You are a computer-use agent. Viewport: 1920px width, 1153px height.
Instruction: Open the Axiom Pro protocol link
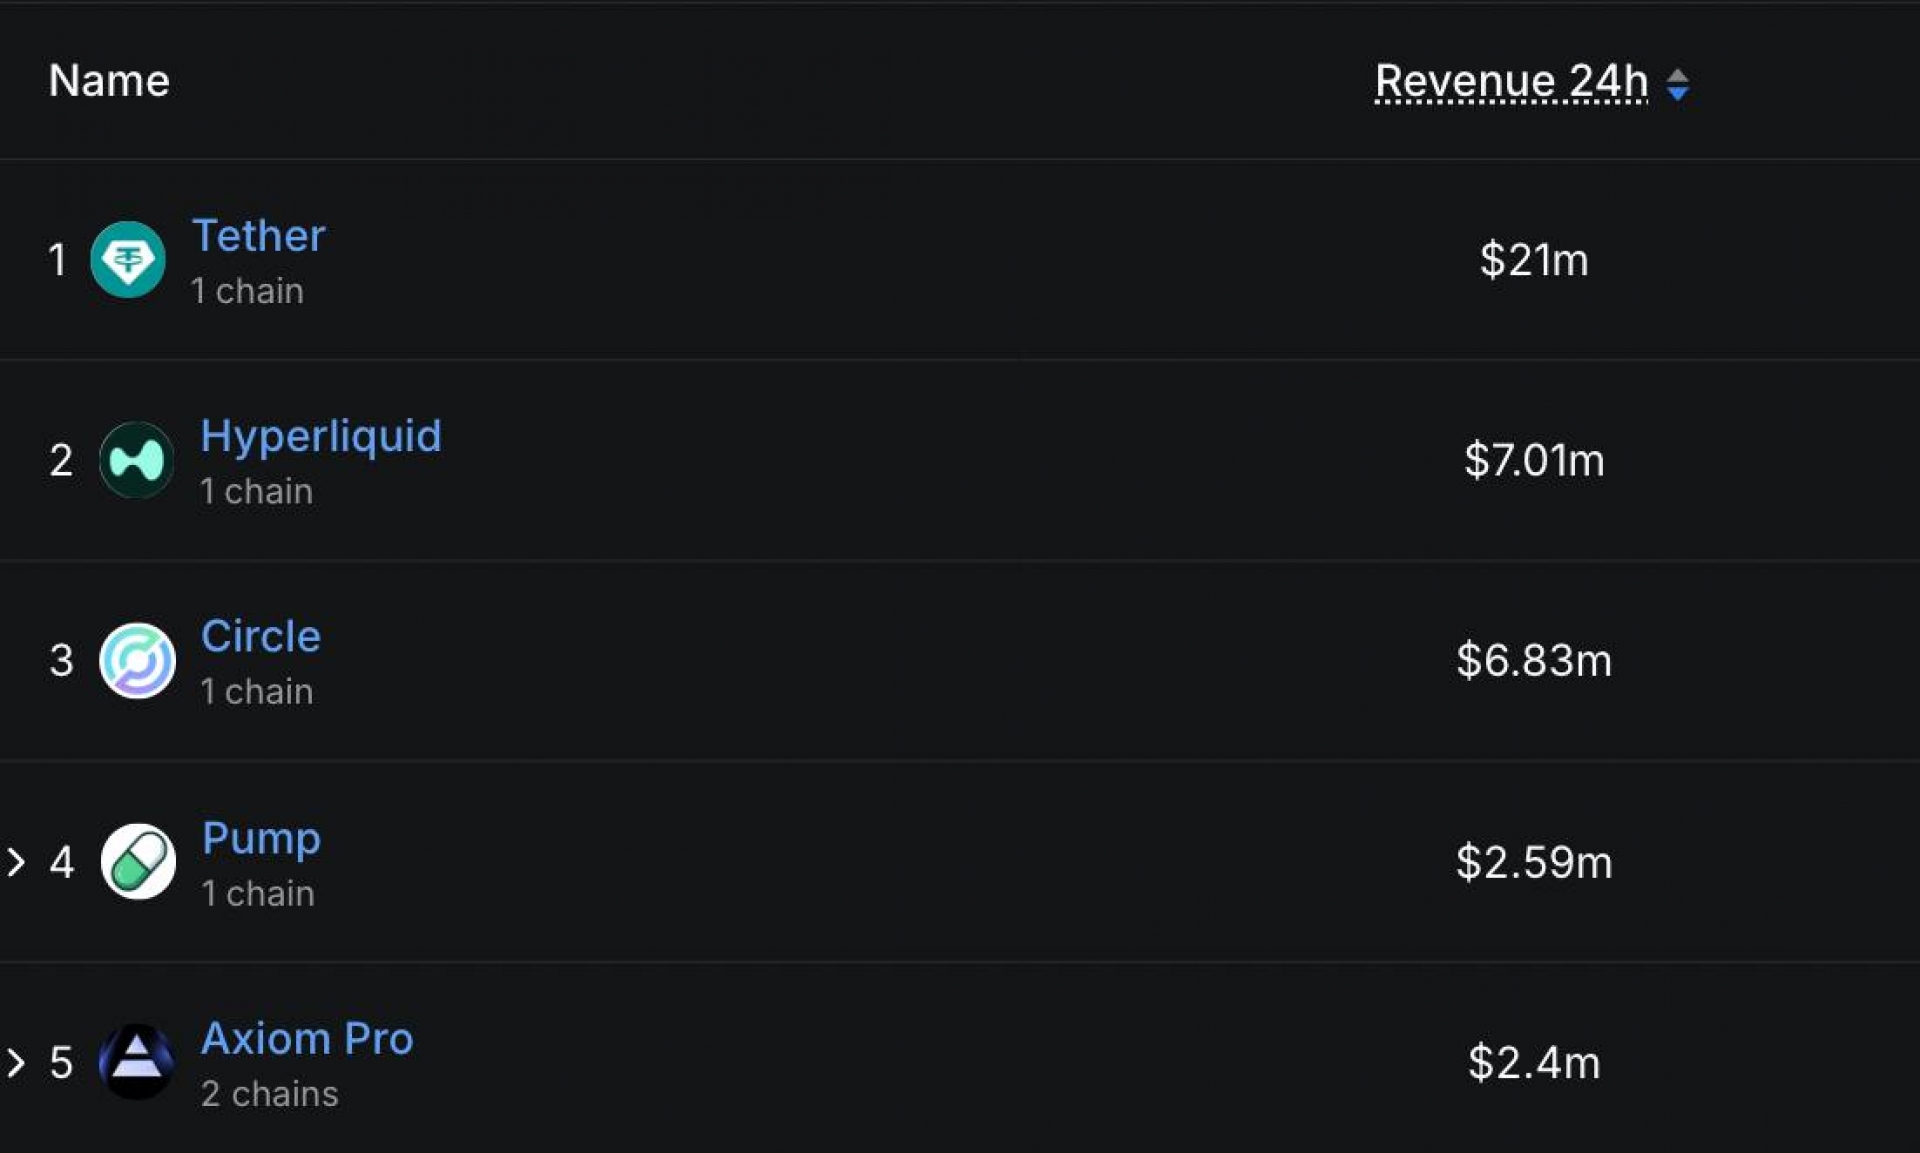[x=306, y=1039]
